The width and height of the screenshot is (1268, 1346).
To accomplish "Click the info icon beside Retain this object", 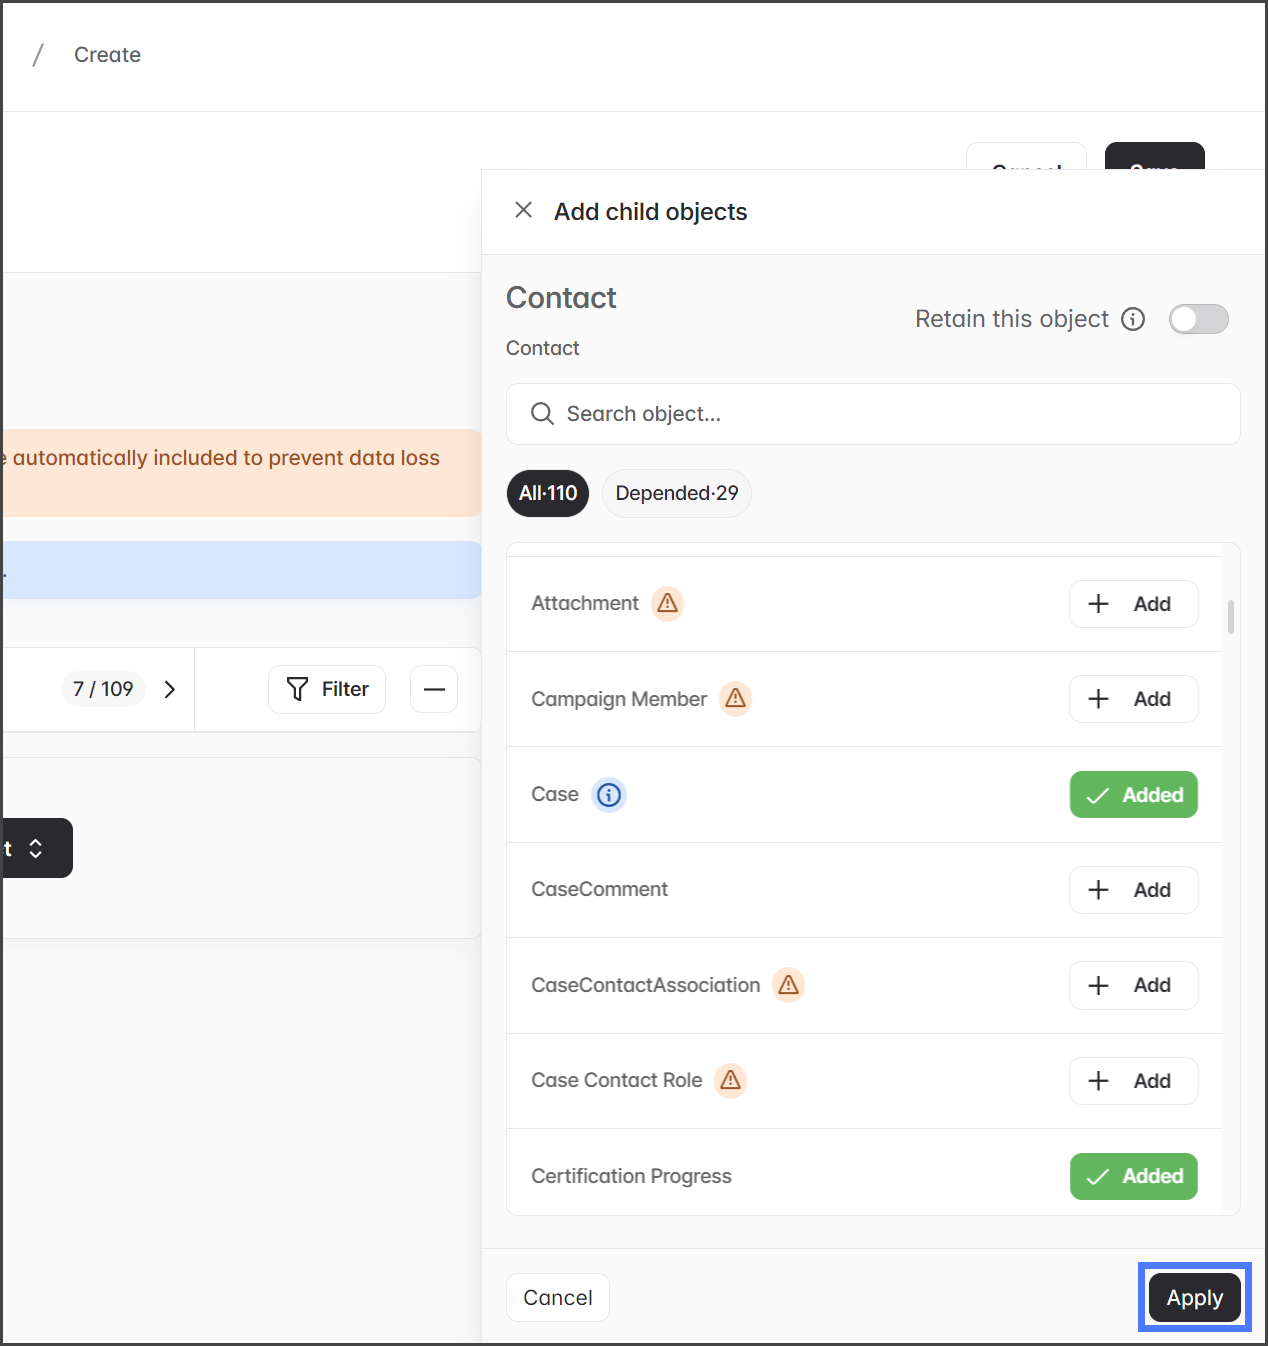I will [1133, 319].
